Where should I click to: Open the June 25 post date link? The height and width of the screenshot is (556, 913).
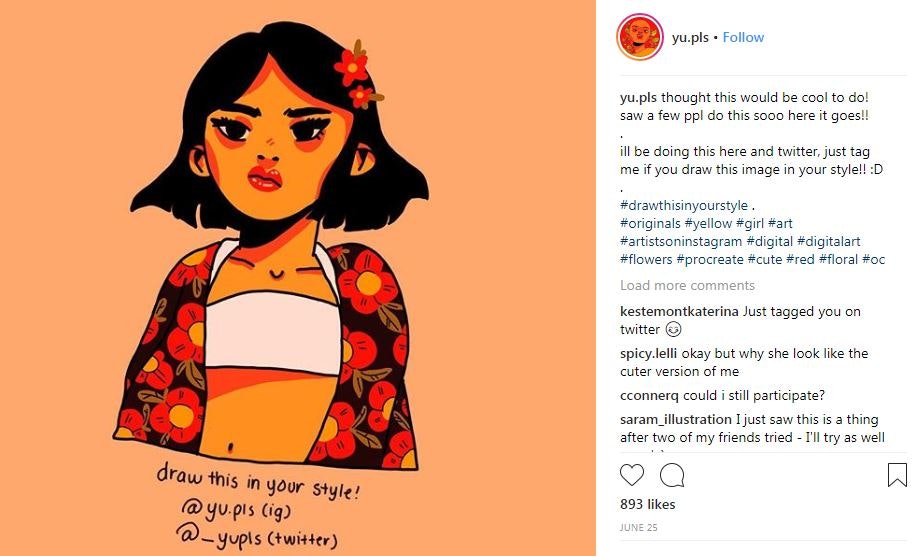tap(638, 527)
